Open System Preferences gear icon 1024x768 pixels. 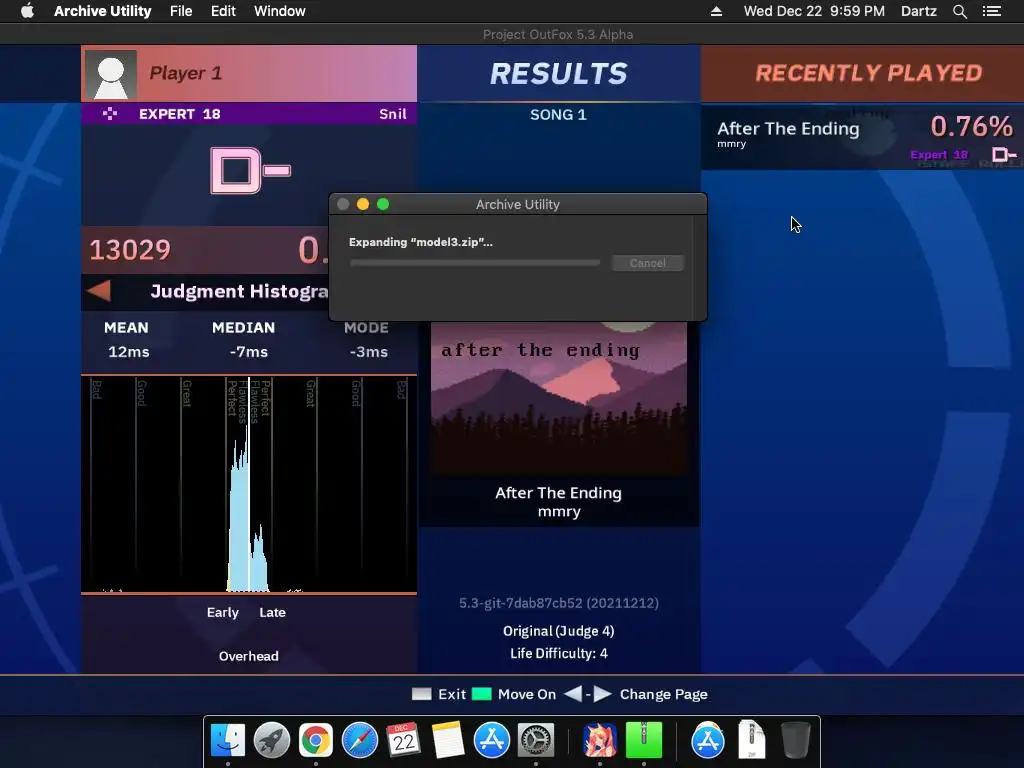[x=536, y=740]
